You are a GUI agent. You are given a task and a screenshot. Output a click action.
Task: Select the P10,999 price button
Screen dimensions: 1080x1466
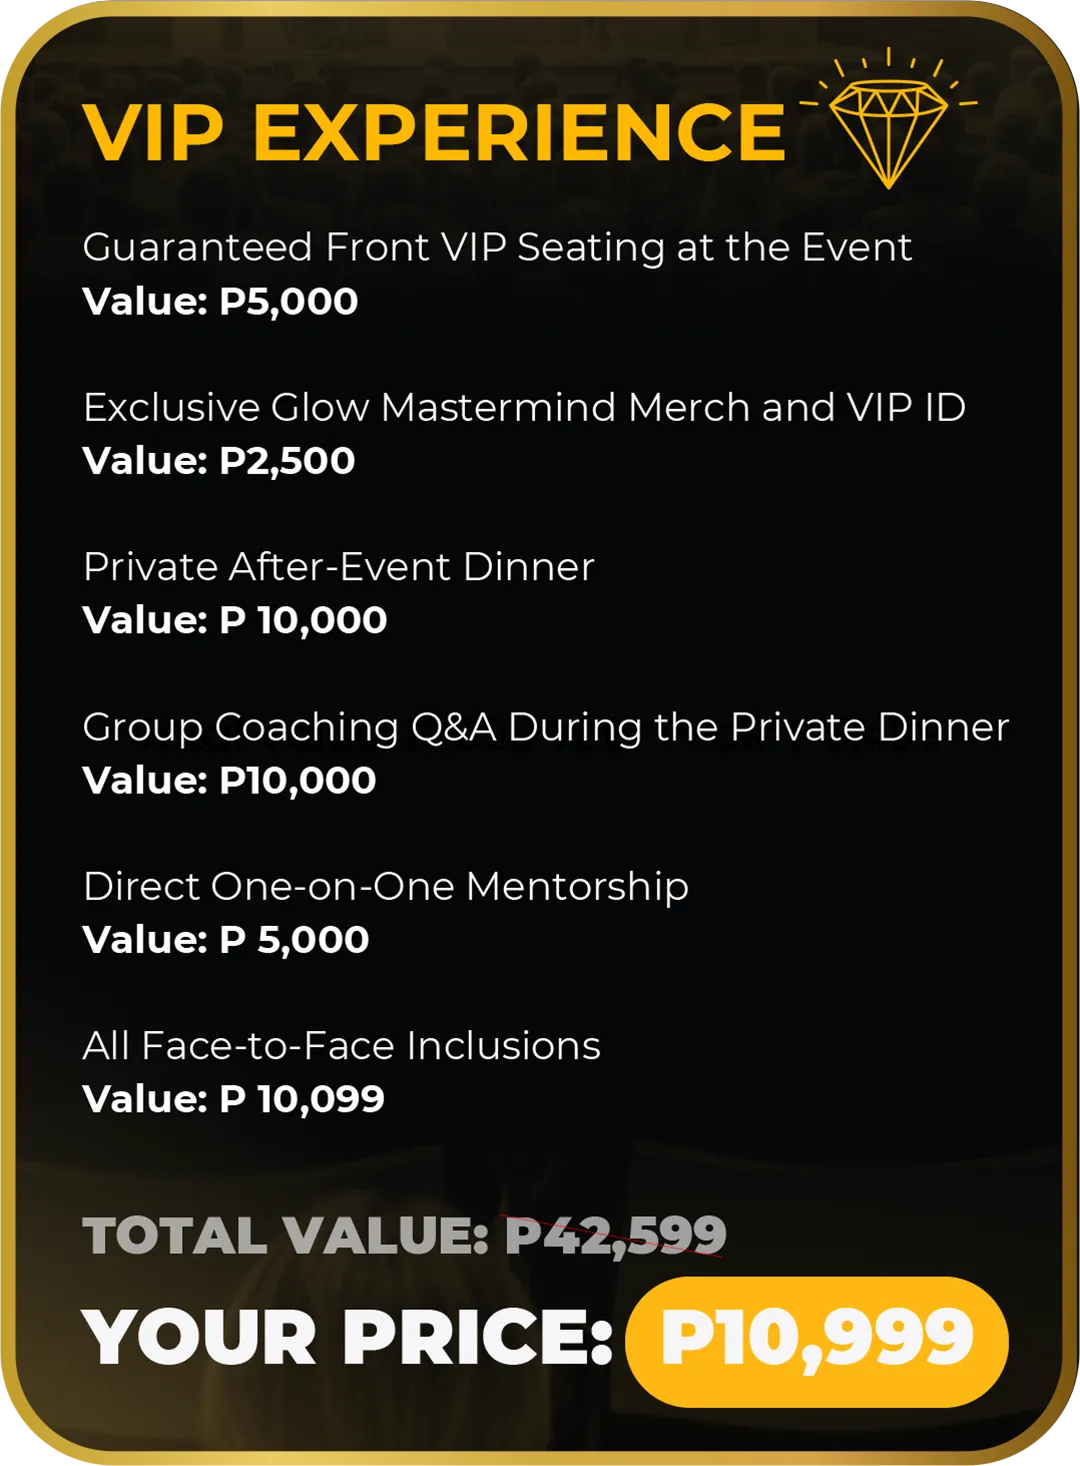[x=817, y=1341]
